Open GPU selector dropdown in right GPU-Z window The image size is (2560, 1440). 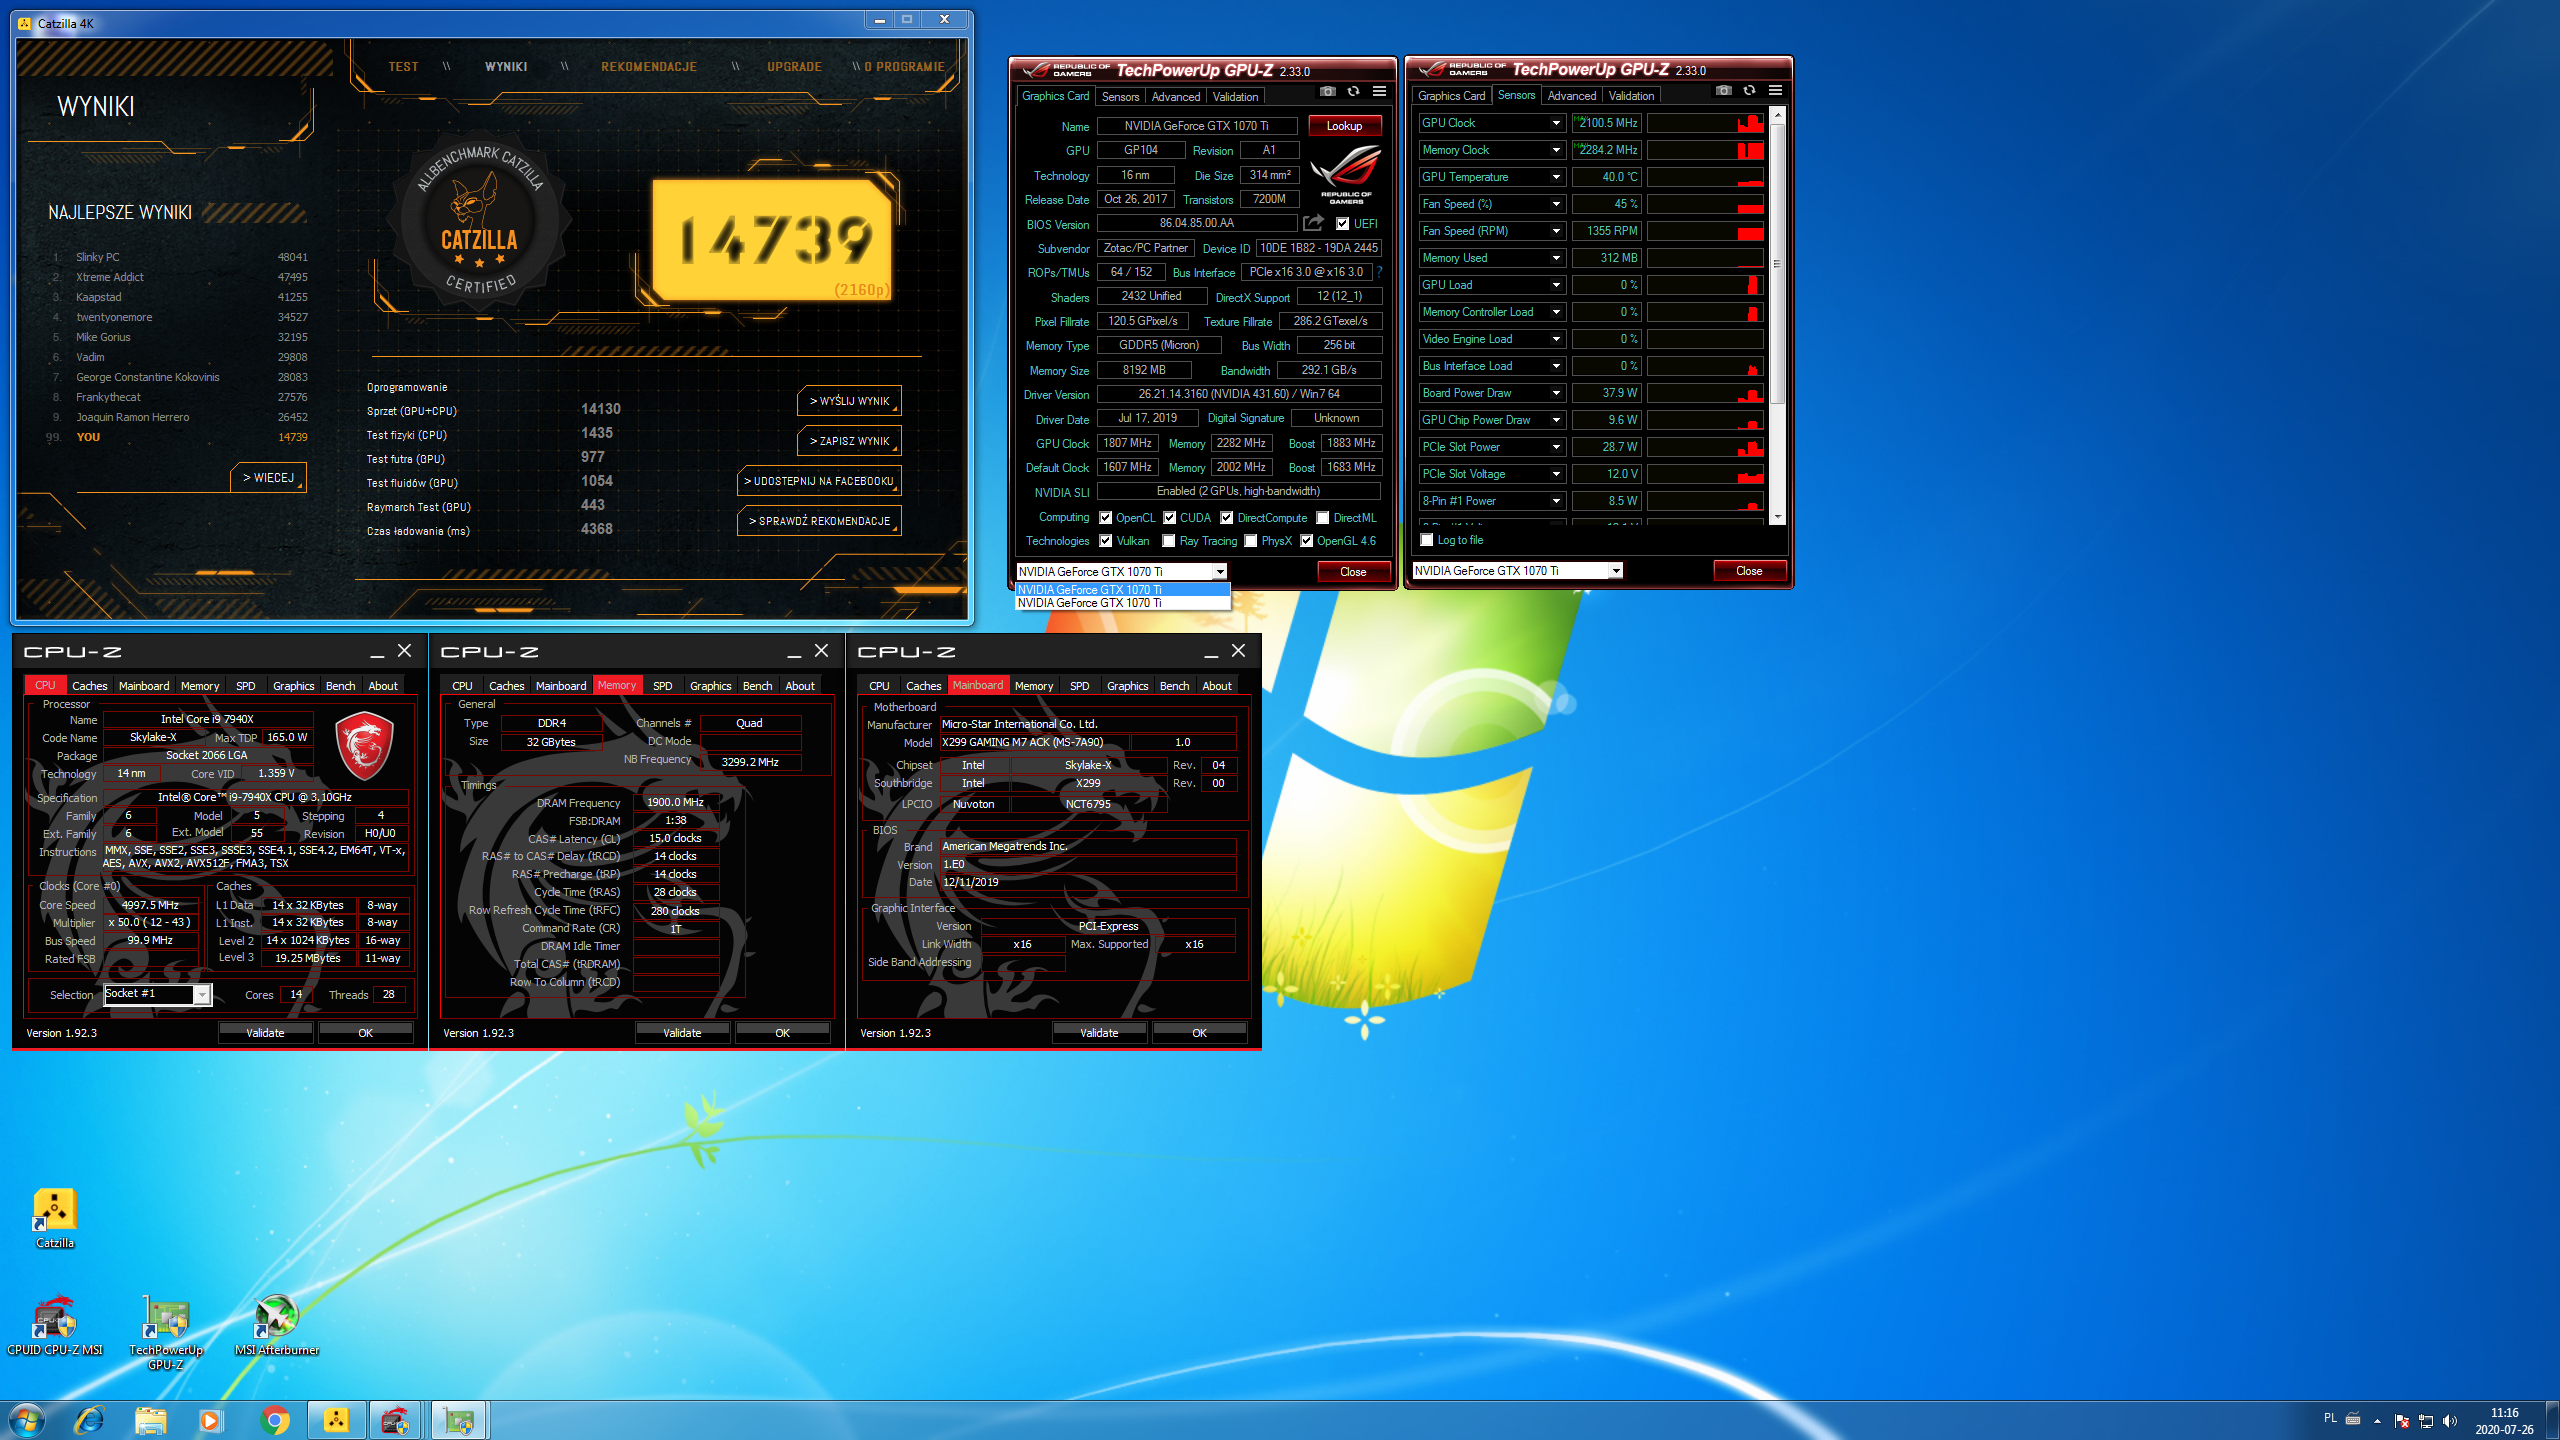pos(1615,571)
